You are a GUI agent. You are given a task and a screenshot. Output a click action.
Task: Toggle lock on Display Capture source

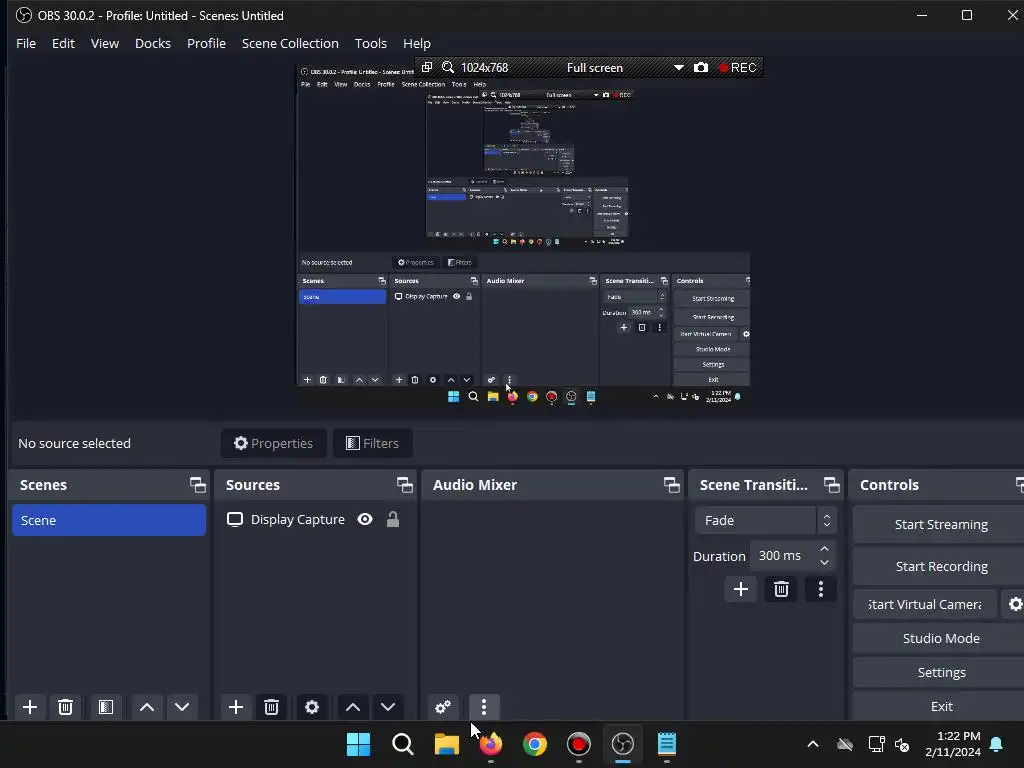392,519
